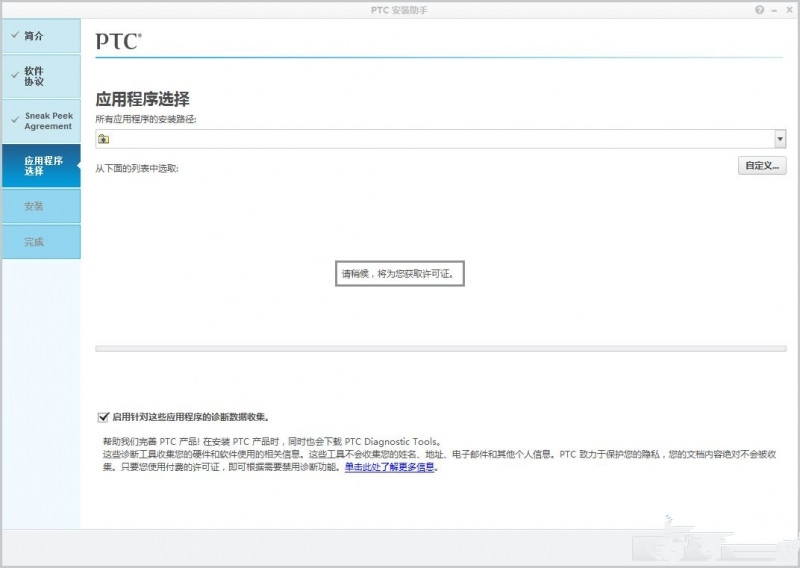Open the help question mark icon
The width and height of the screenshot is (800, 568).
760,10
